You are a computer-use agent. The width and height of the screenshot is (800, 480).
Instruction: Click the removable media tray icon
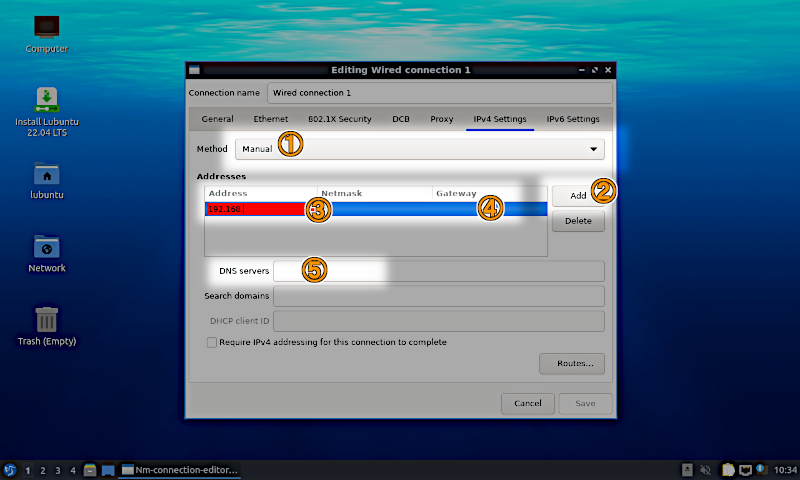tap(687, 470)
